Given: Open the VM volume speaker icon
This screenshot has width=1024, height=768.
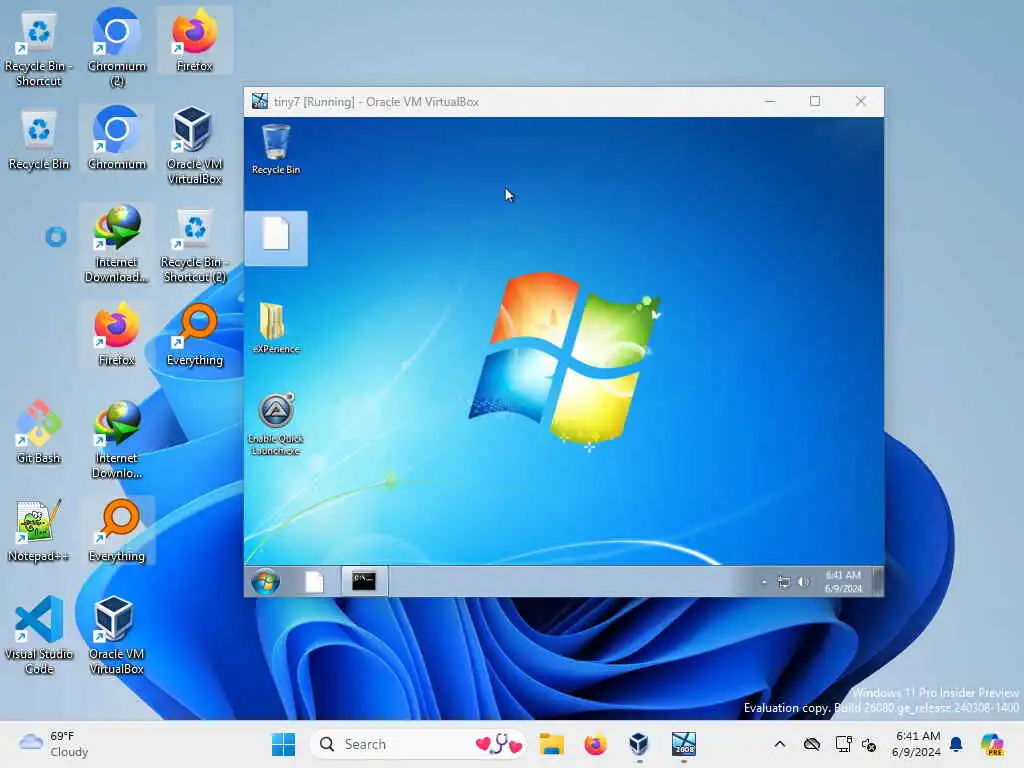Looking at the screenshot, I should coord(804,581).
